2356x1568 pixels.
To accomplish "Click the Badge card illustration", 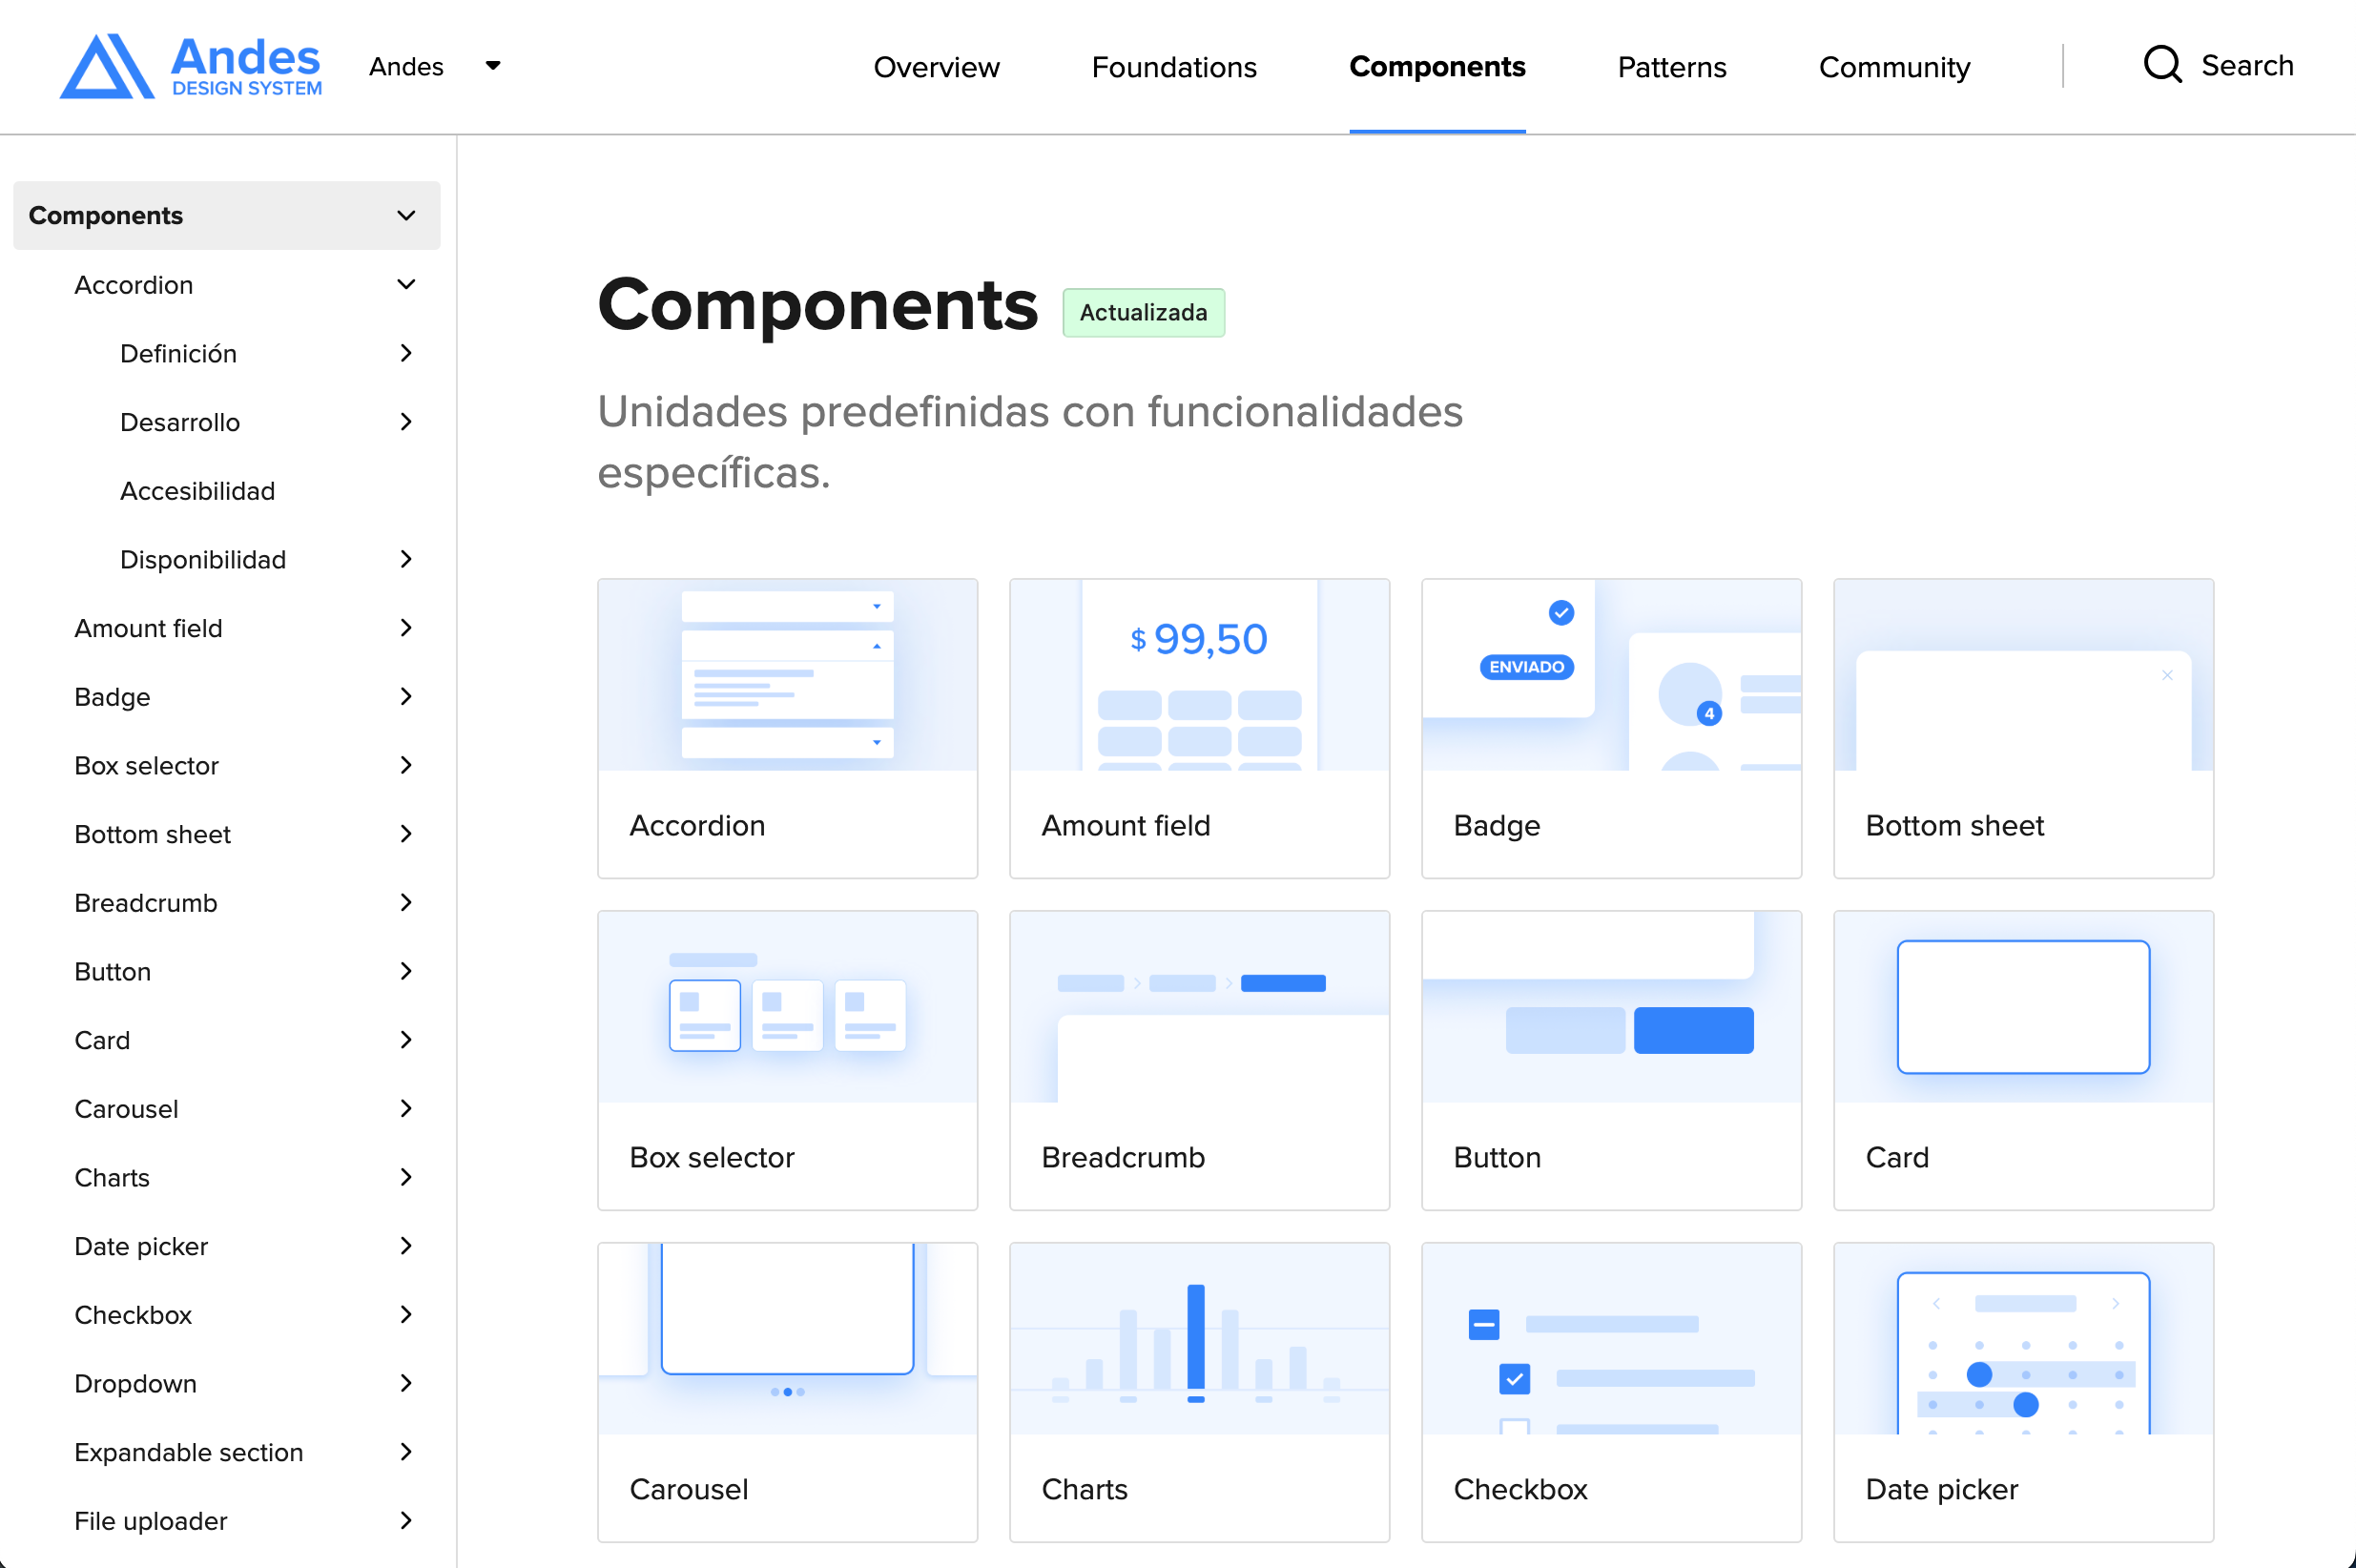I will (x=1611, y=675).
